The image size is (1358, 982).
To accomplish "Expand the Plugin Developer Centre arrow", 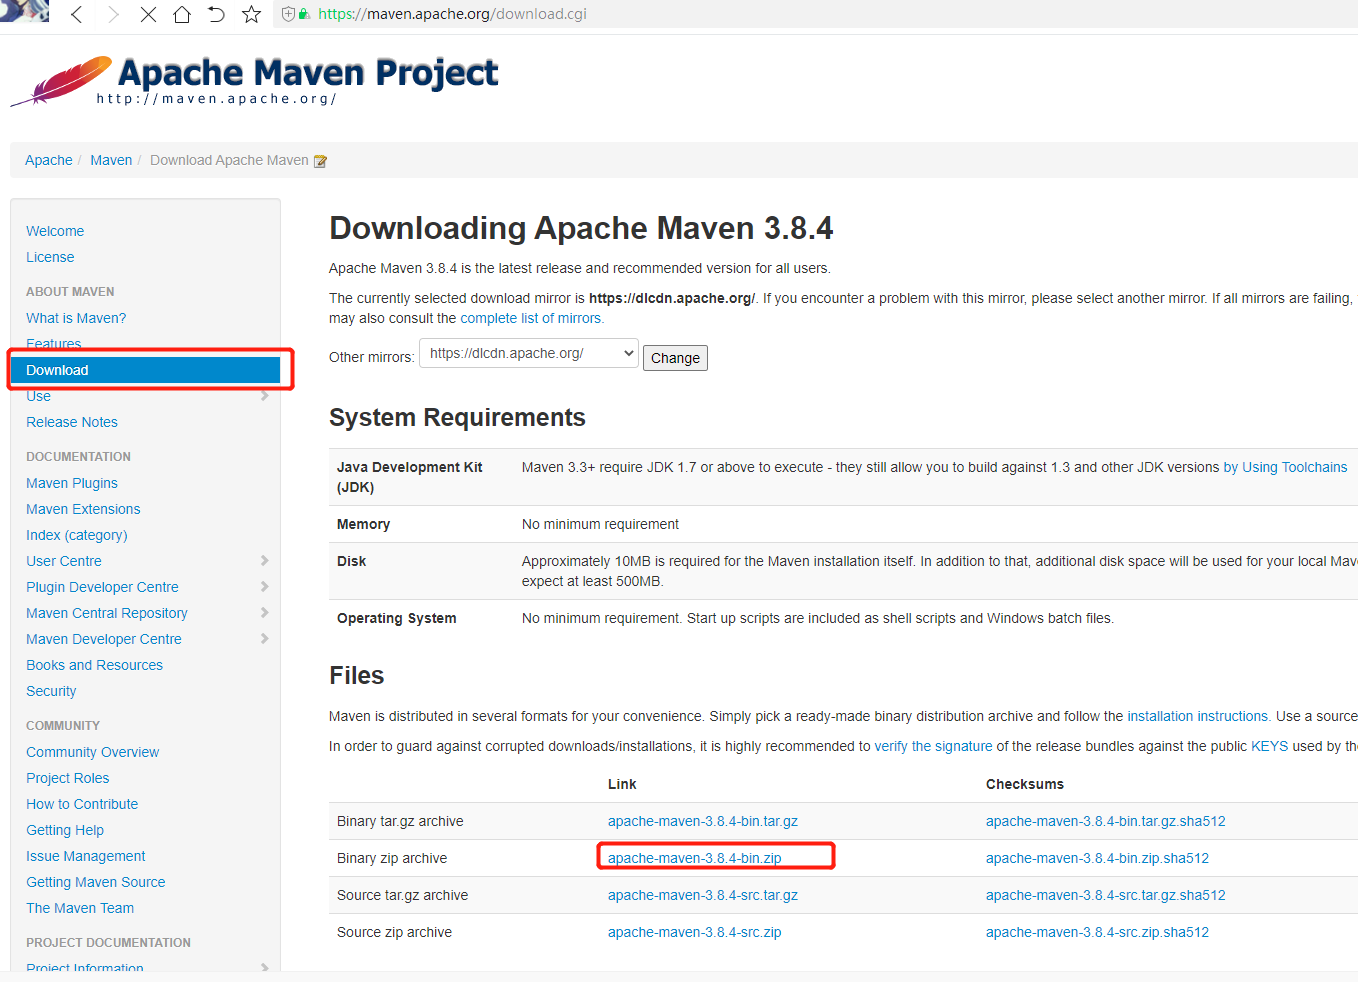I will pyautogui.click(x=265, y=587).
